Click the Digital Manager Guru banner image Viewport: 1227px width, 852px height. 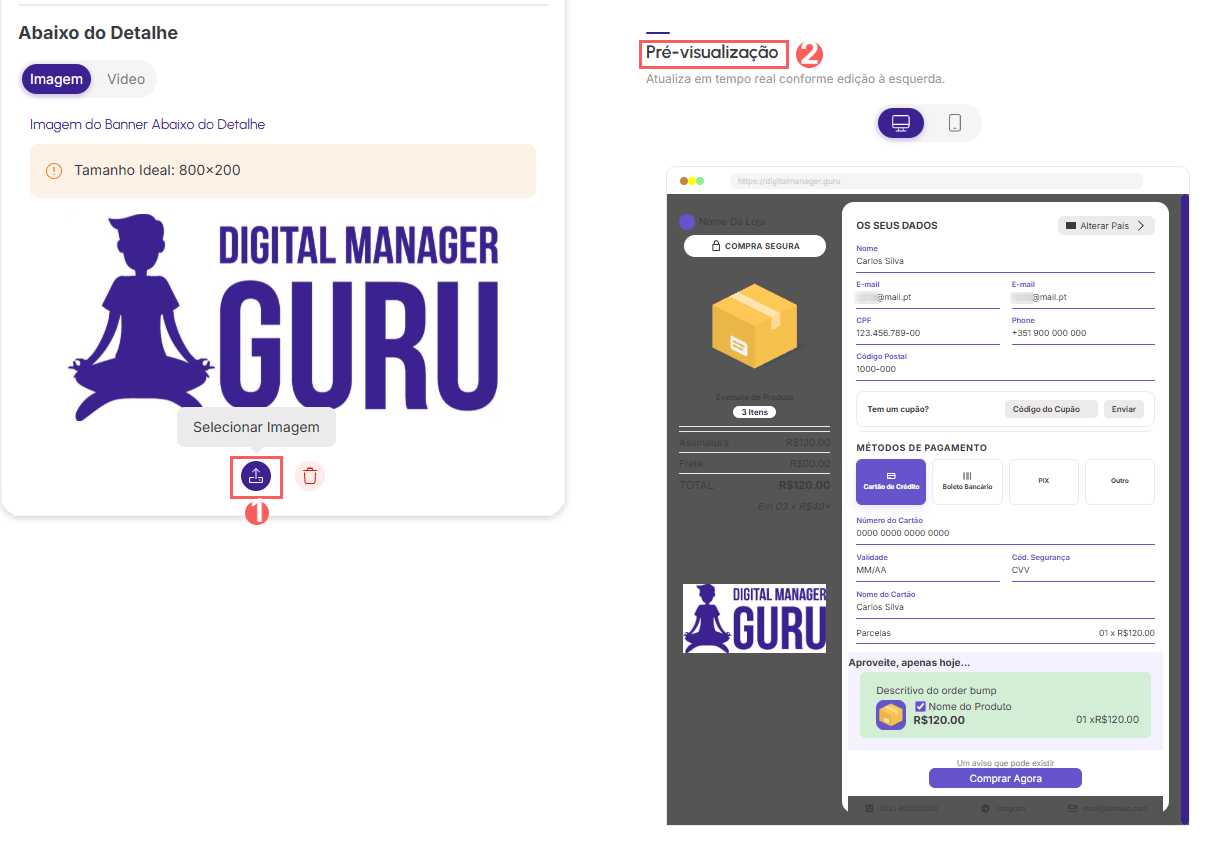[283, 315]
